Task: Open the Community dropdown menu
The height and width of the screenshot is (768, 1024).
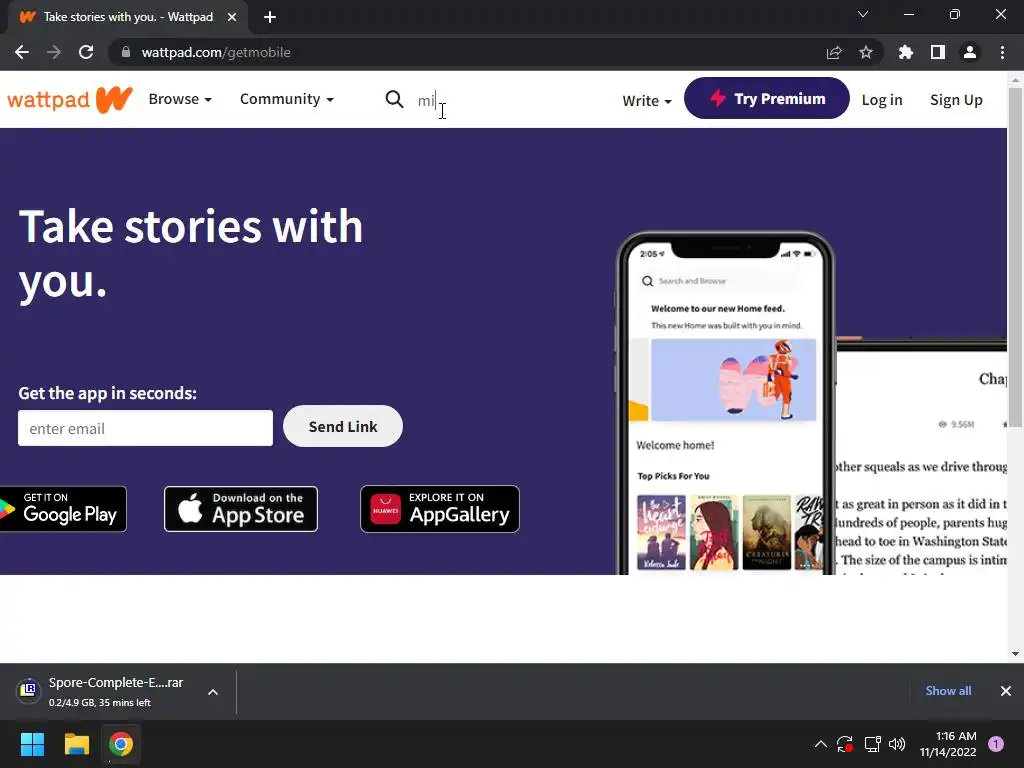Action: 287,99
